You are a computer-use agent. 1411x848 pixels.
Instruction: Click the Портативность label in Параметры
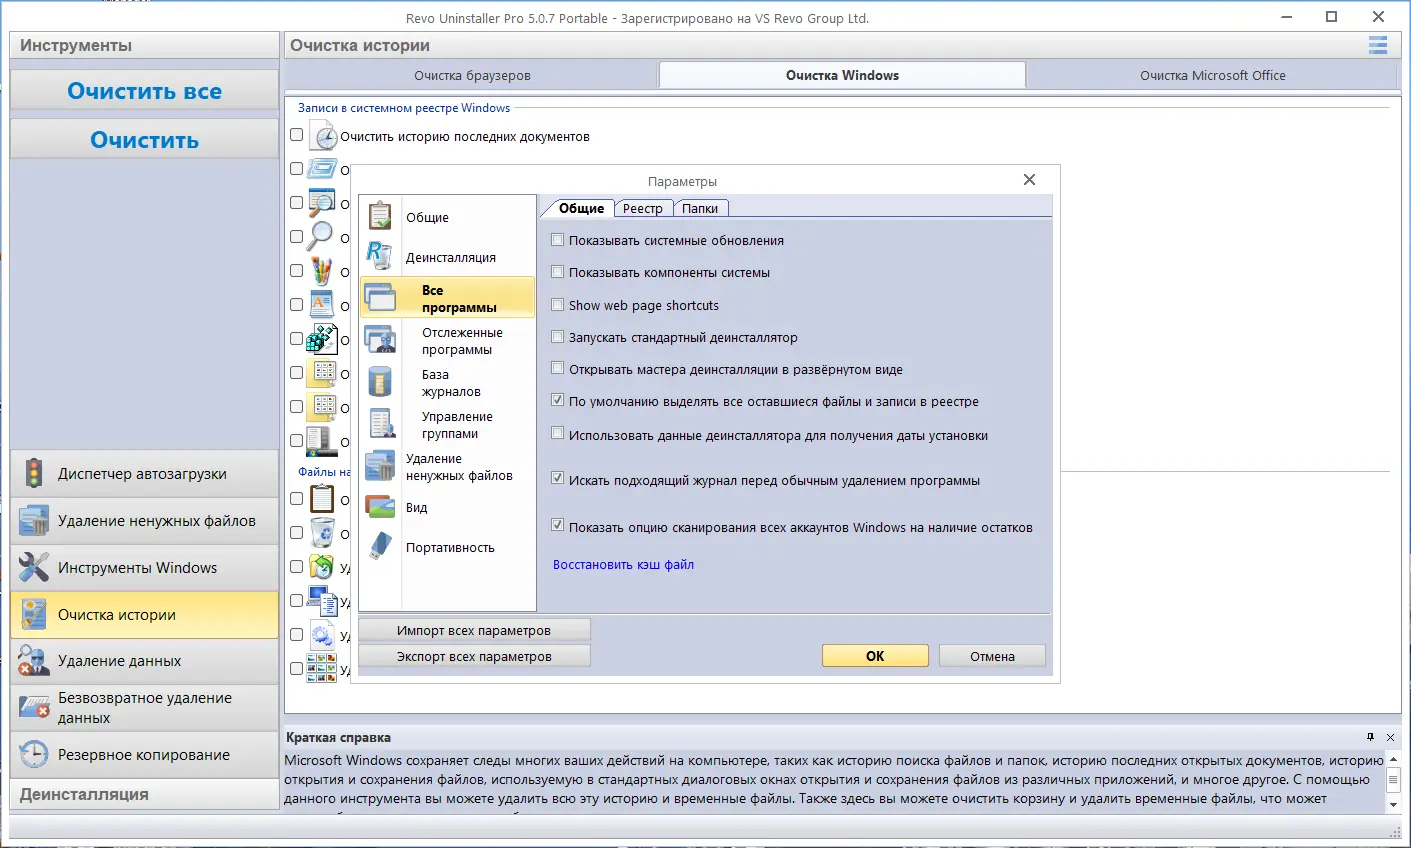pos(450,548)
